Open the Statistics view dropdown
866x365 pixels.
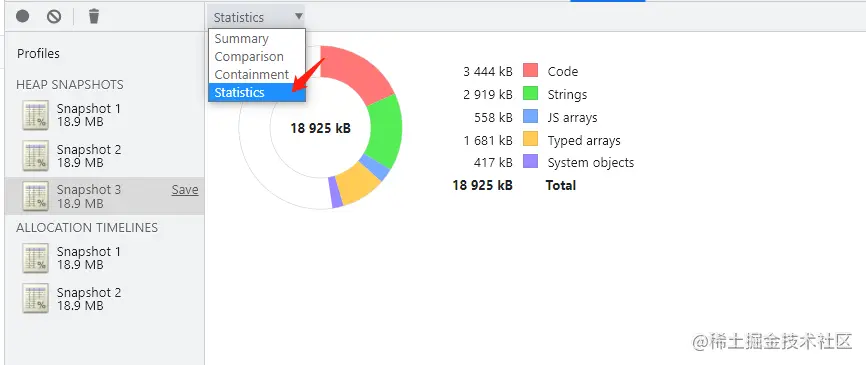click(x=256, y=17)
